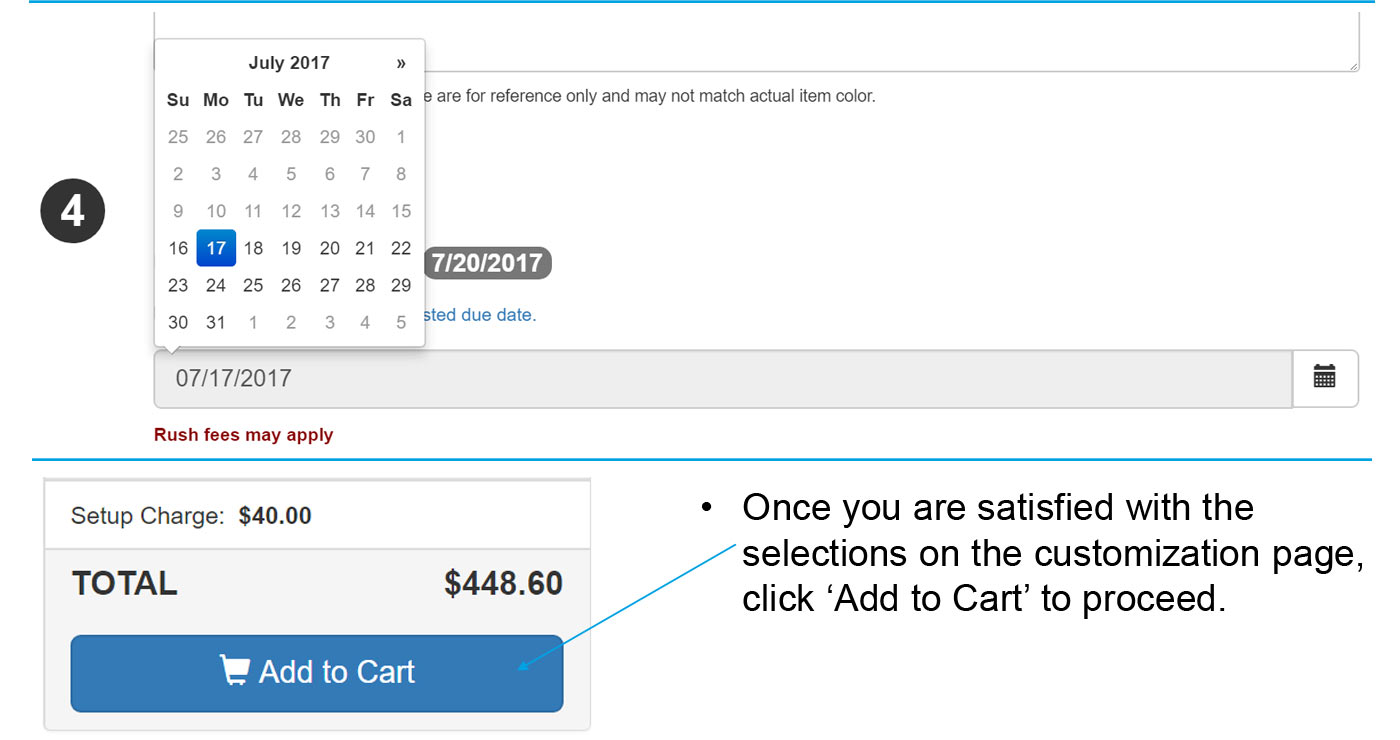Click the large text area at top

[890, 40]
